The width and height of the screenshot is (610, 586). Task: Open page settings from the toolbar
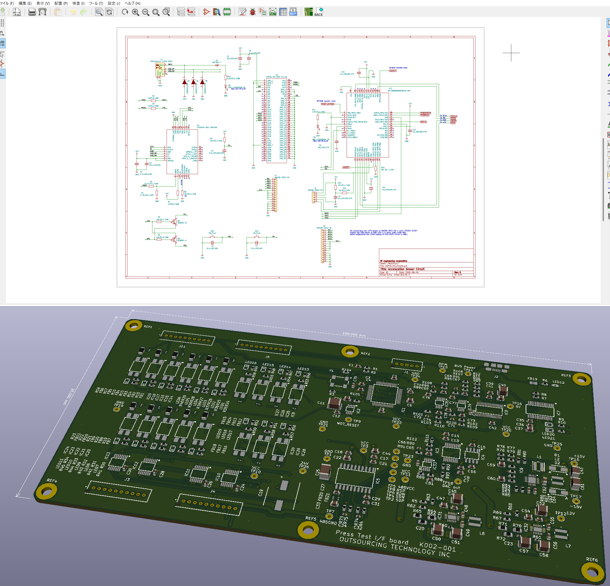[x=17, y=12]
